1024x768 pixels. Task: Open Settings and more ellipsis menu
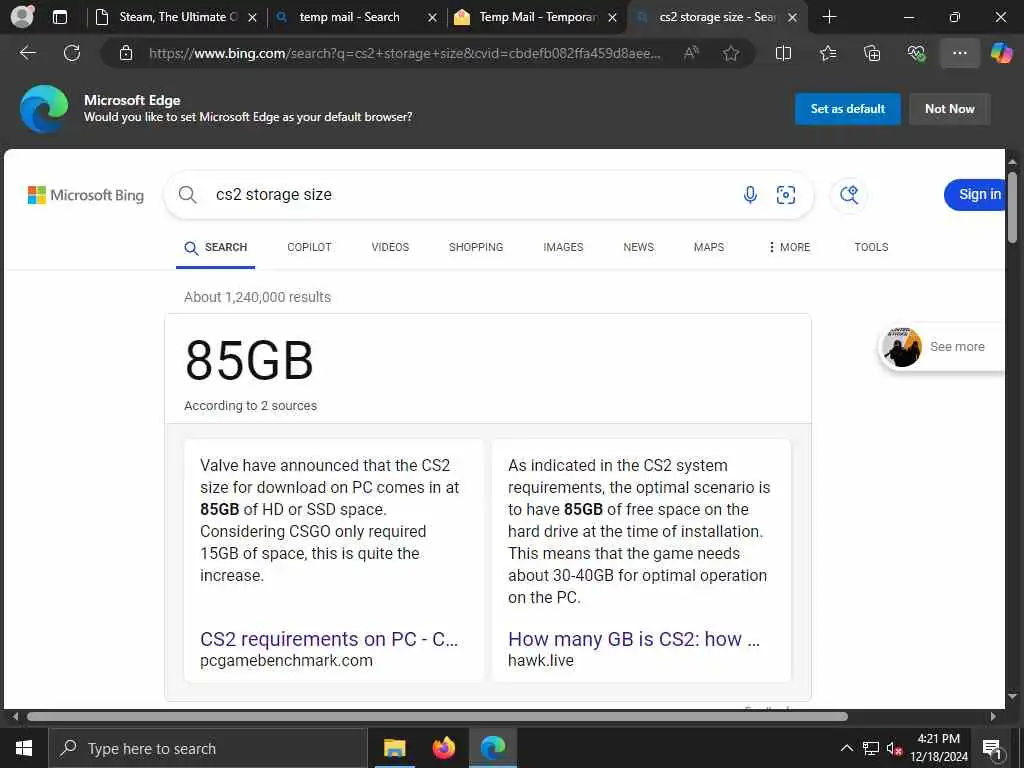point(959,53)
